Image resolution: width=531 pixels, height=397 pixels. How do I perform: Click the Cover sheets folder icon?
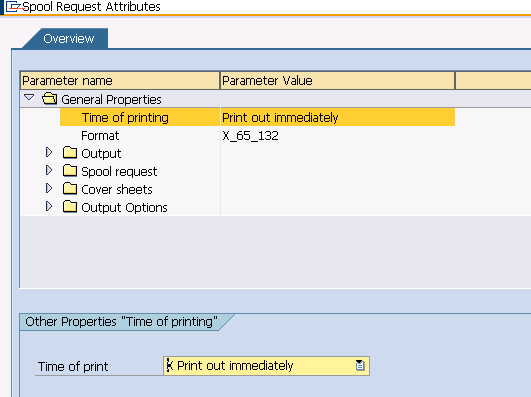70,188
